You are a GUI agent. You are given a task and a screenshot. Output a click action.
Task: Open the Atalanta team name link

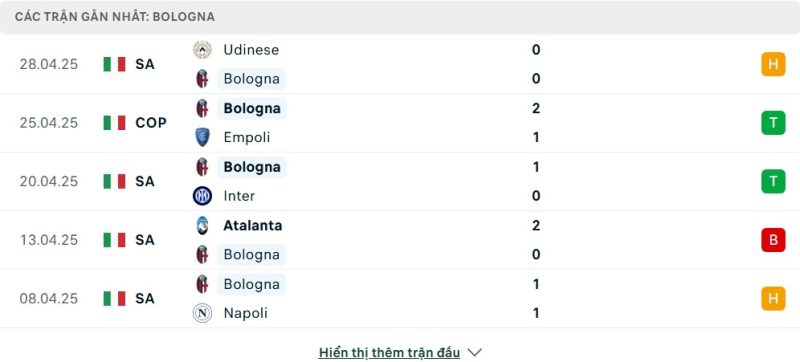[253, 225]
